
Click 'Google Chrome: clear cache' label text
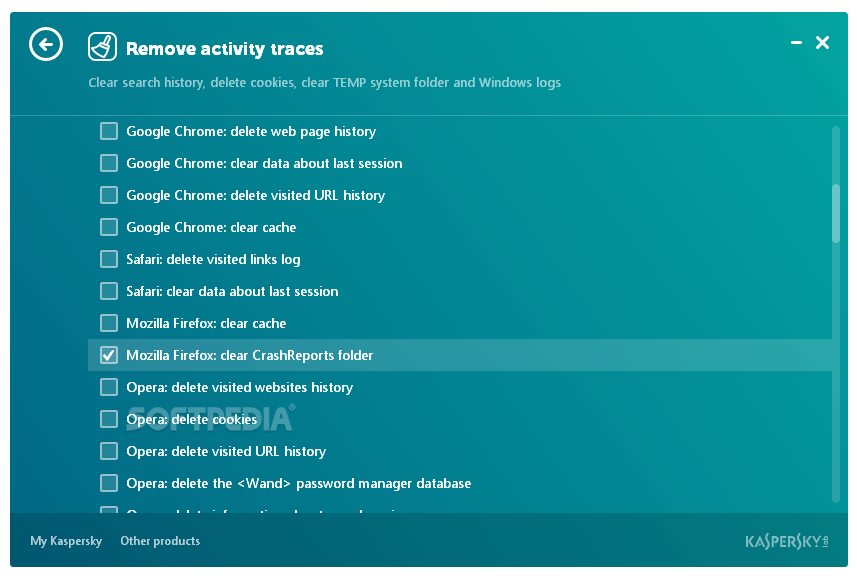pyautogui.click(x=211, y=227)
